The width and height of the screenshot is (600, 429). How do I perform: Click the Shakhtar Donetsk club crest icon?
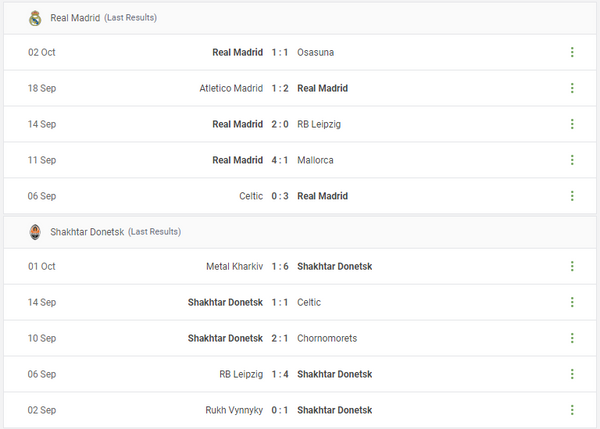[35, 232]
